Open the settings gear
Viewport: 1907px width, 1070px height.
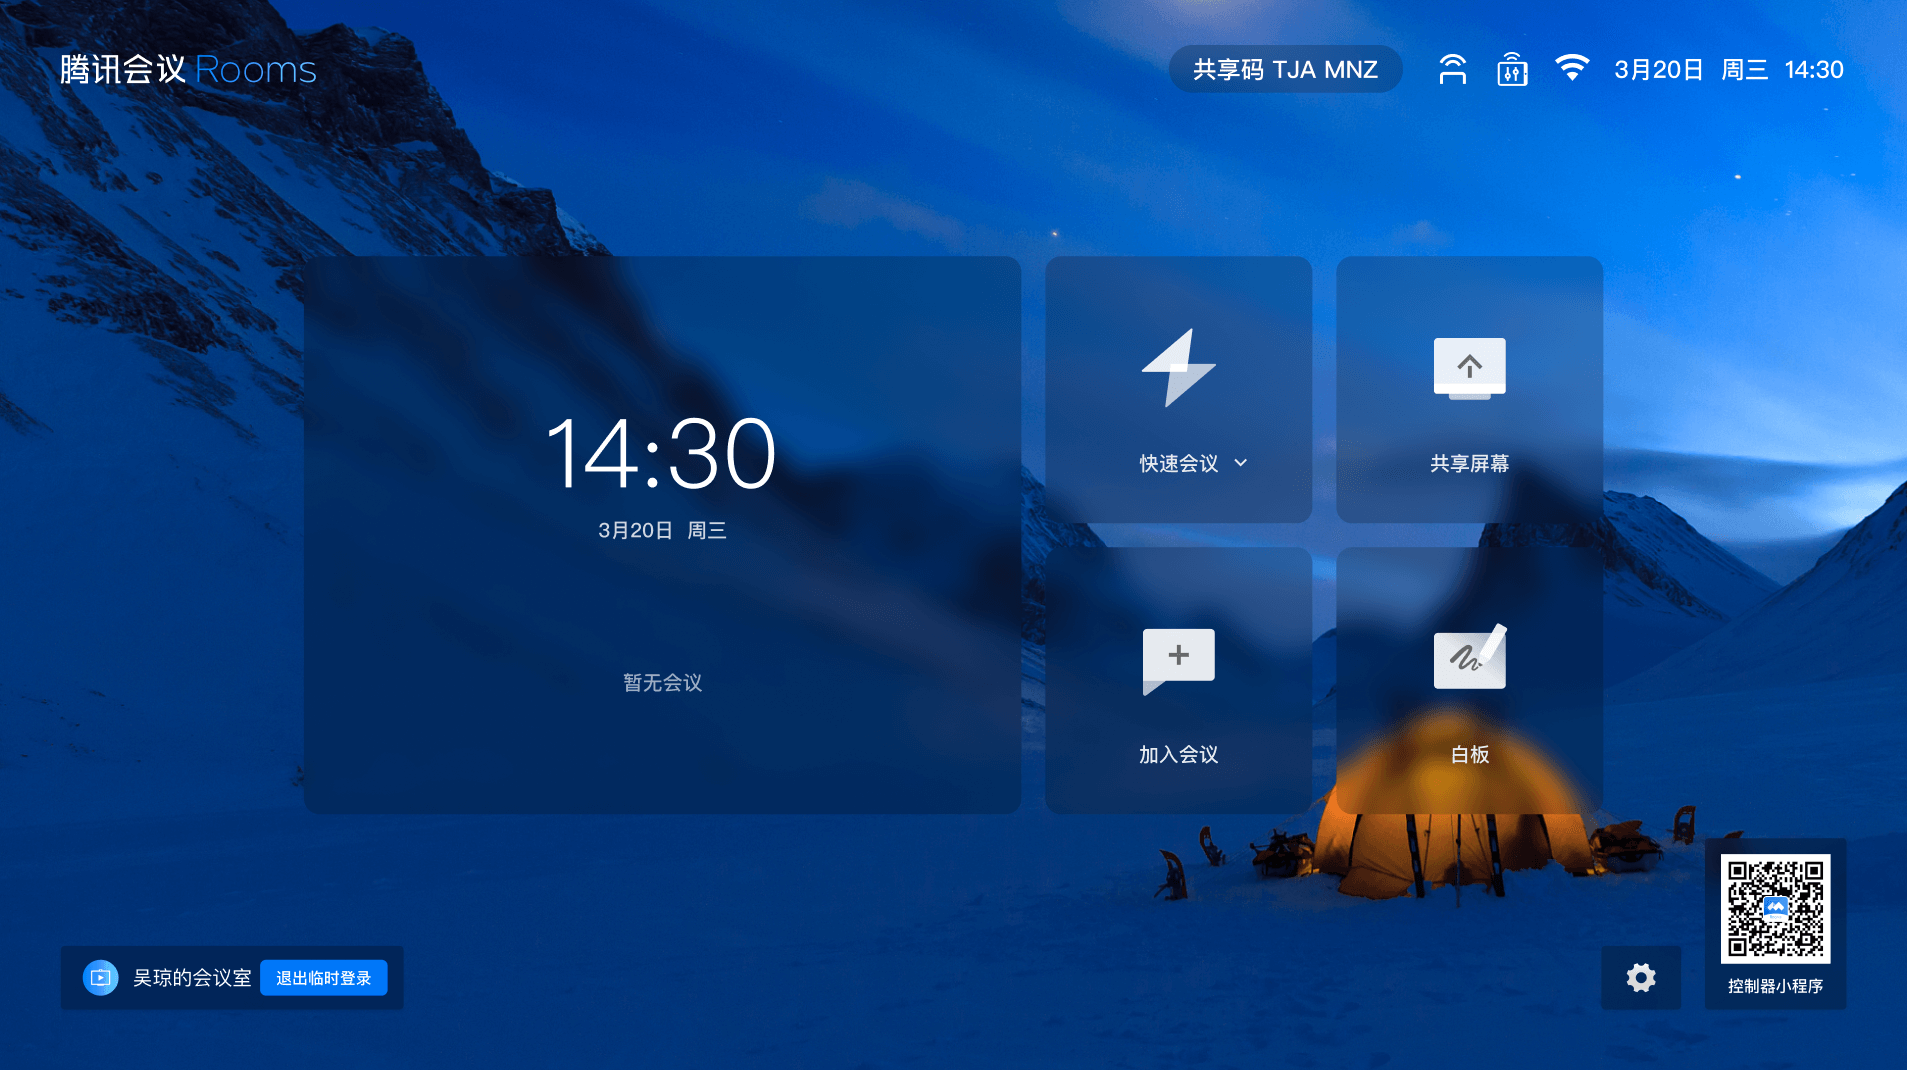point(1640,977)
